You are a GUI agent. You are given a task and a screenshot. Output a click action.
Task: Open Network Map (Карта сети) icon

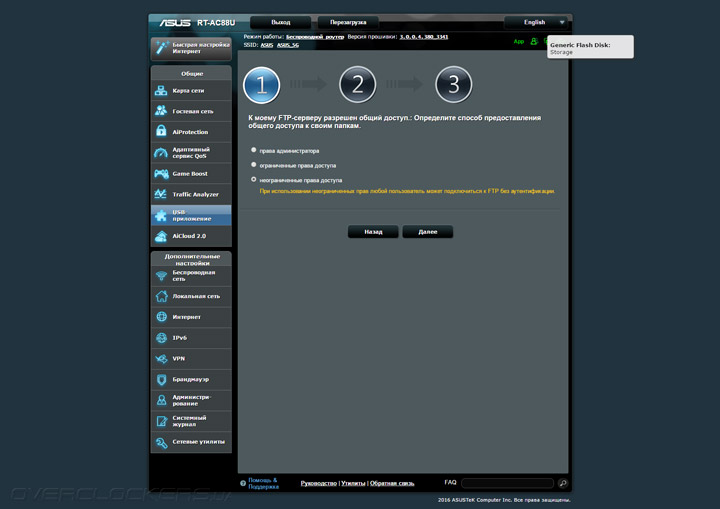tap(161, 90)
